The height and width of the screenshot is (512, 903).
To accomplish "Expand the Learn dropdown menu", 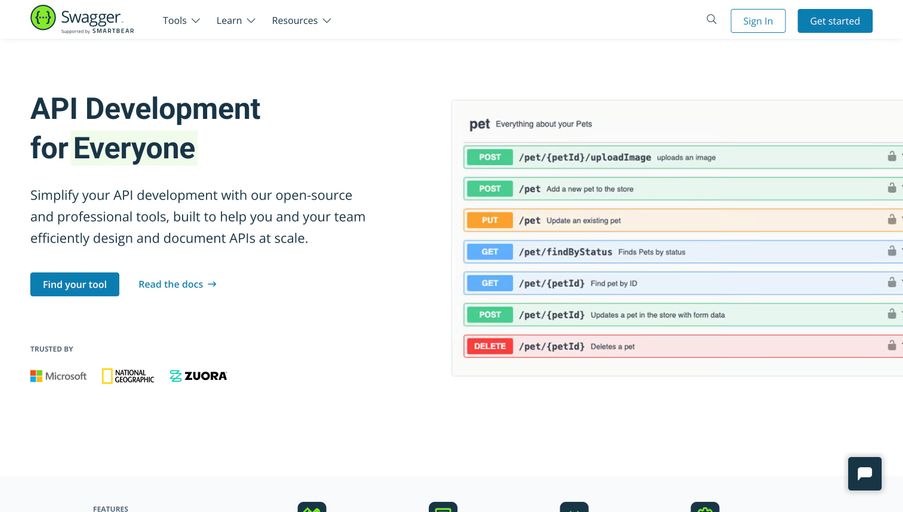I will pos(235,20).
